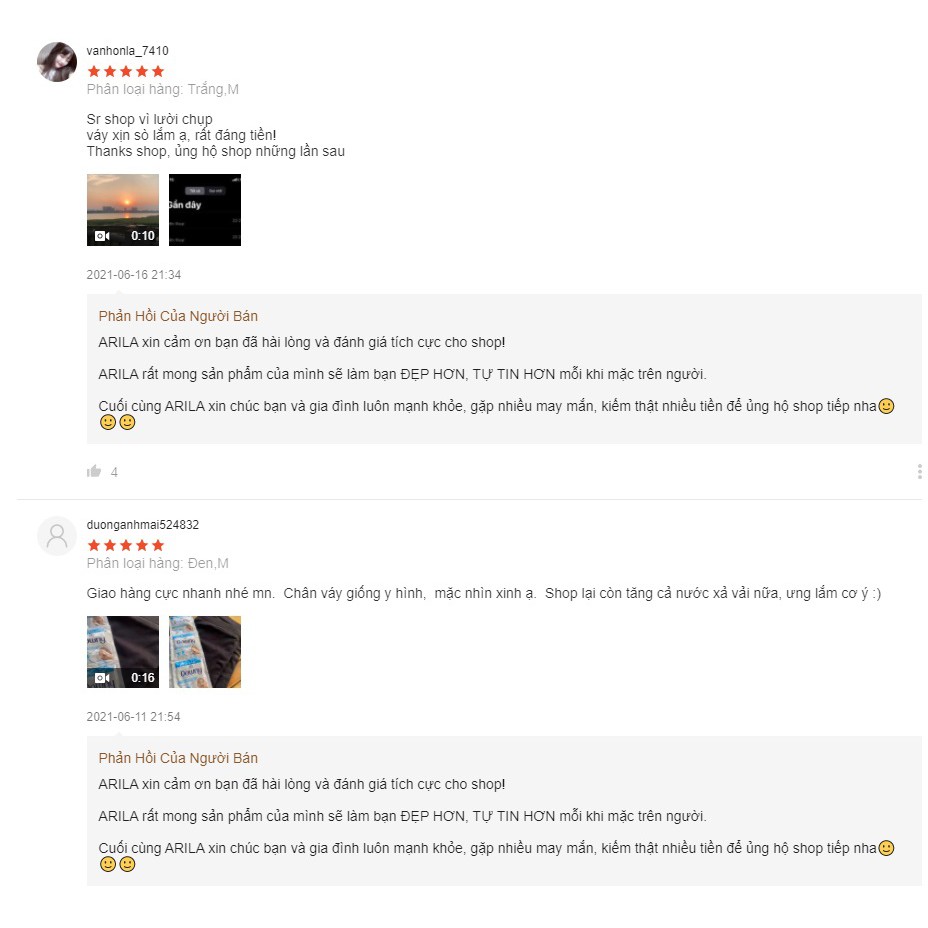Click the timestamp 2021-06-16 21:34
Viewport: 928px width, 928px height.
(x=134, y=275)
